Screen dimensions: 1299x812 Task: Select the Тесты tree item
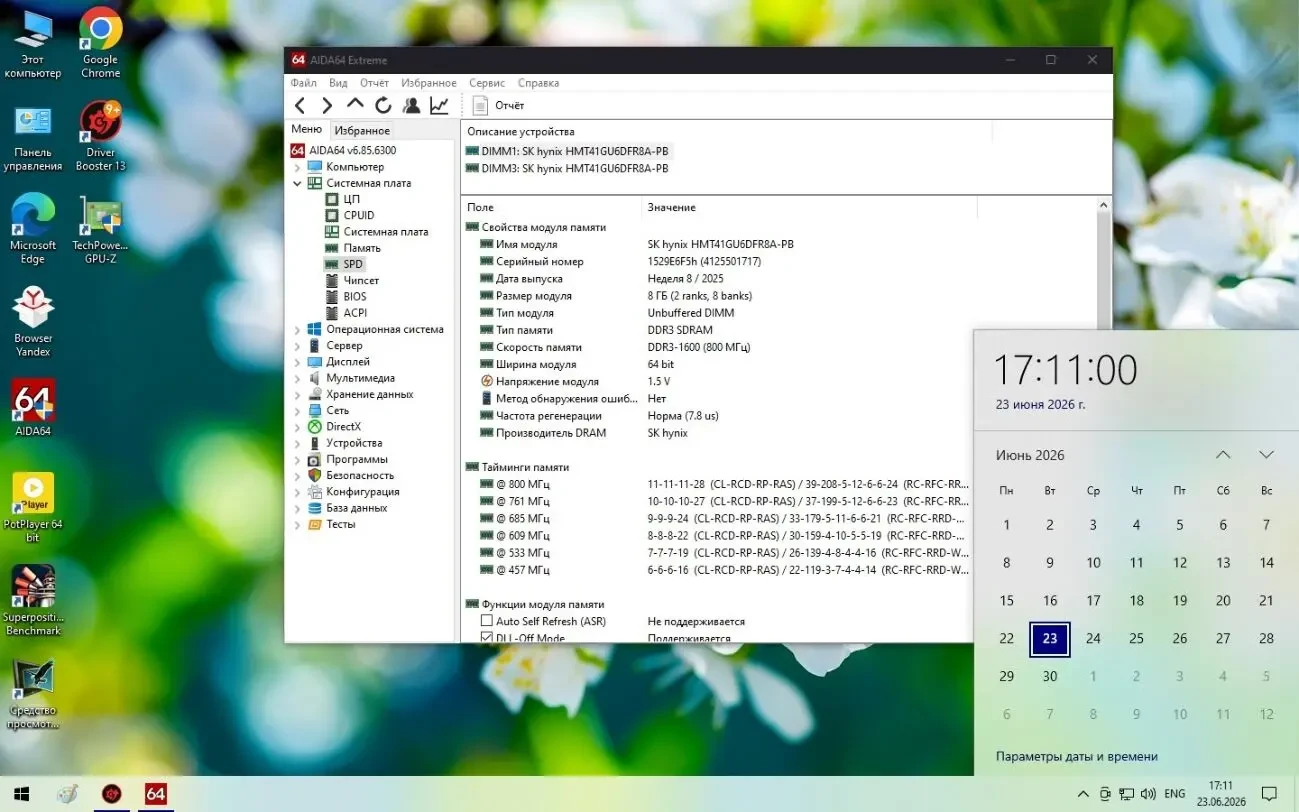point(332,524)
